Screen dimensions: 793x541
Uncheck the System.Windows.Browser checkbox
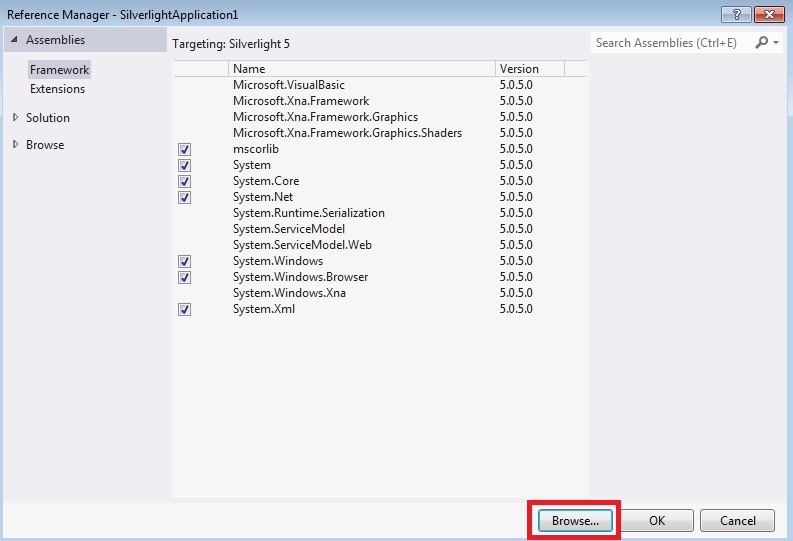tap(184, 277)
